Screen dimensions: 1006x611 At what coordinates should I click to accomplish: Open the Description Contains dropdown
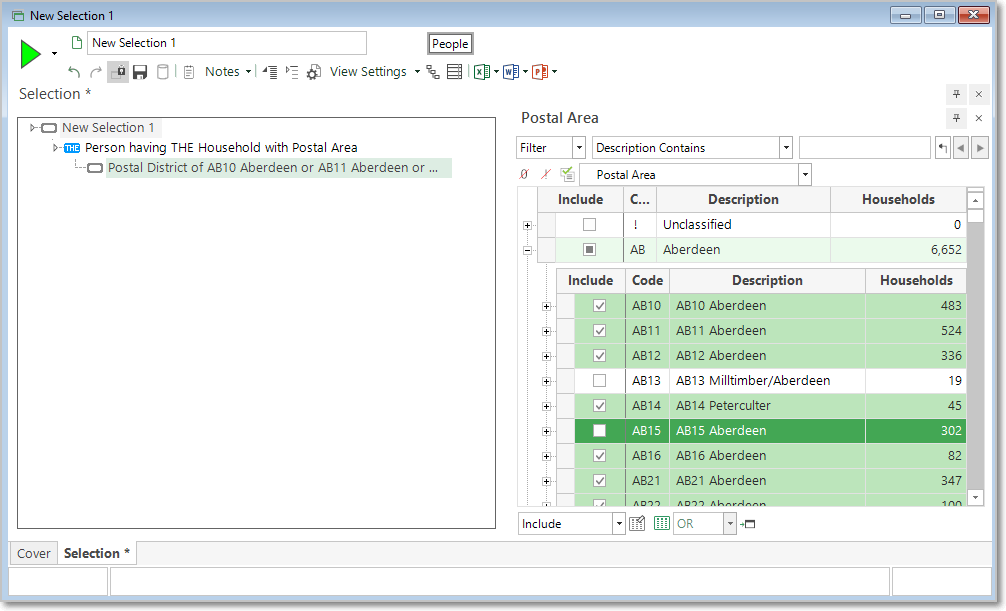pos(786,148)
